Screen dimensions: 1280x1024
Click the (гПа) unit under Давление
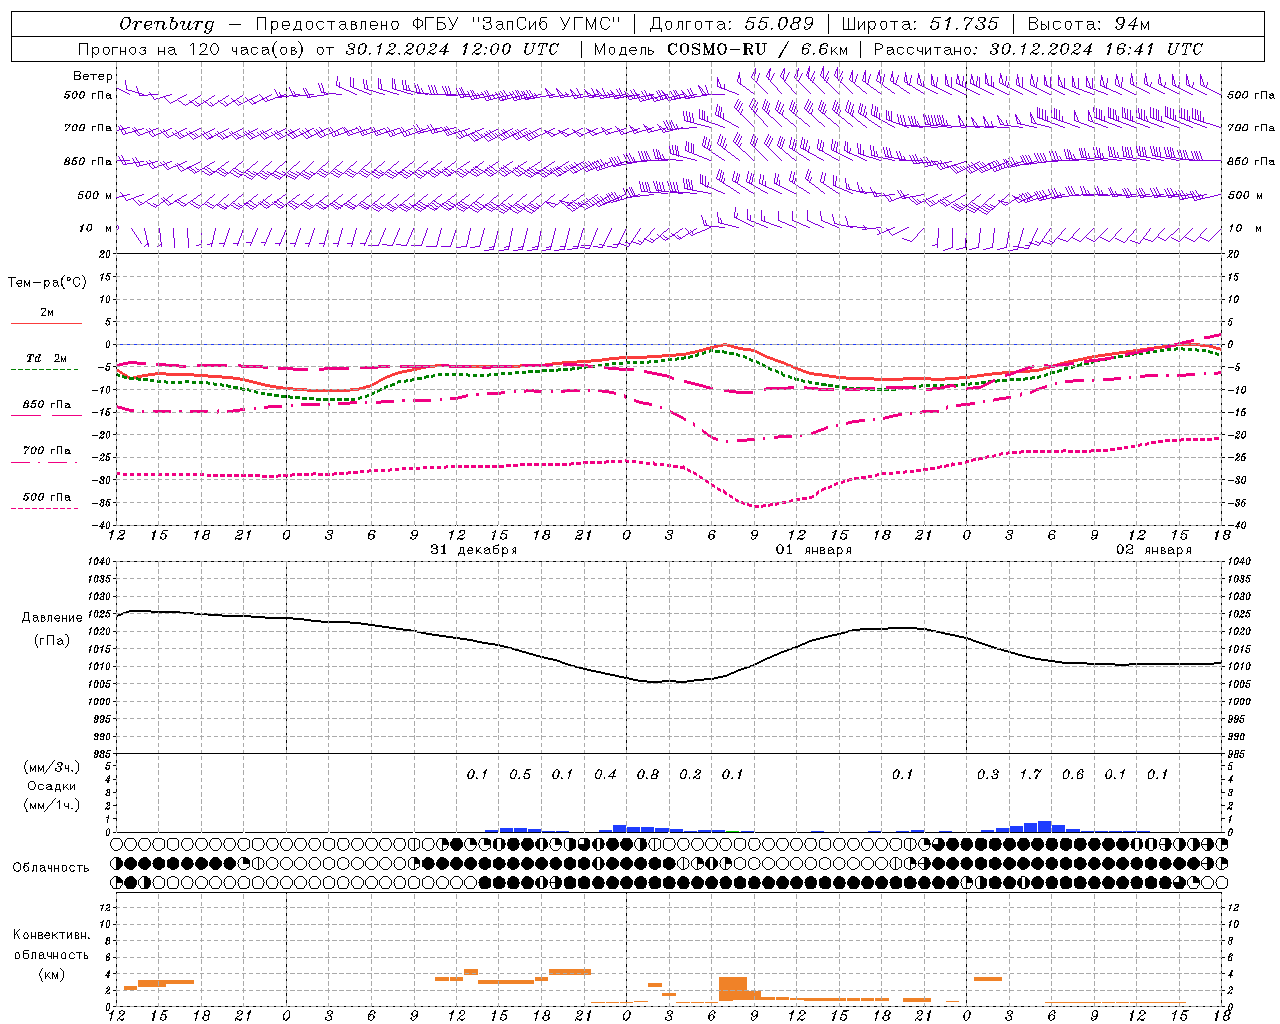[52, 640]
